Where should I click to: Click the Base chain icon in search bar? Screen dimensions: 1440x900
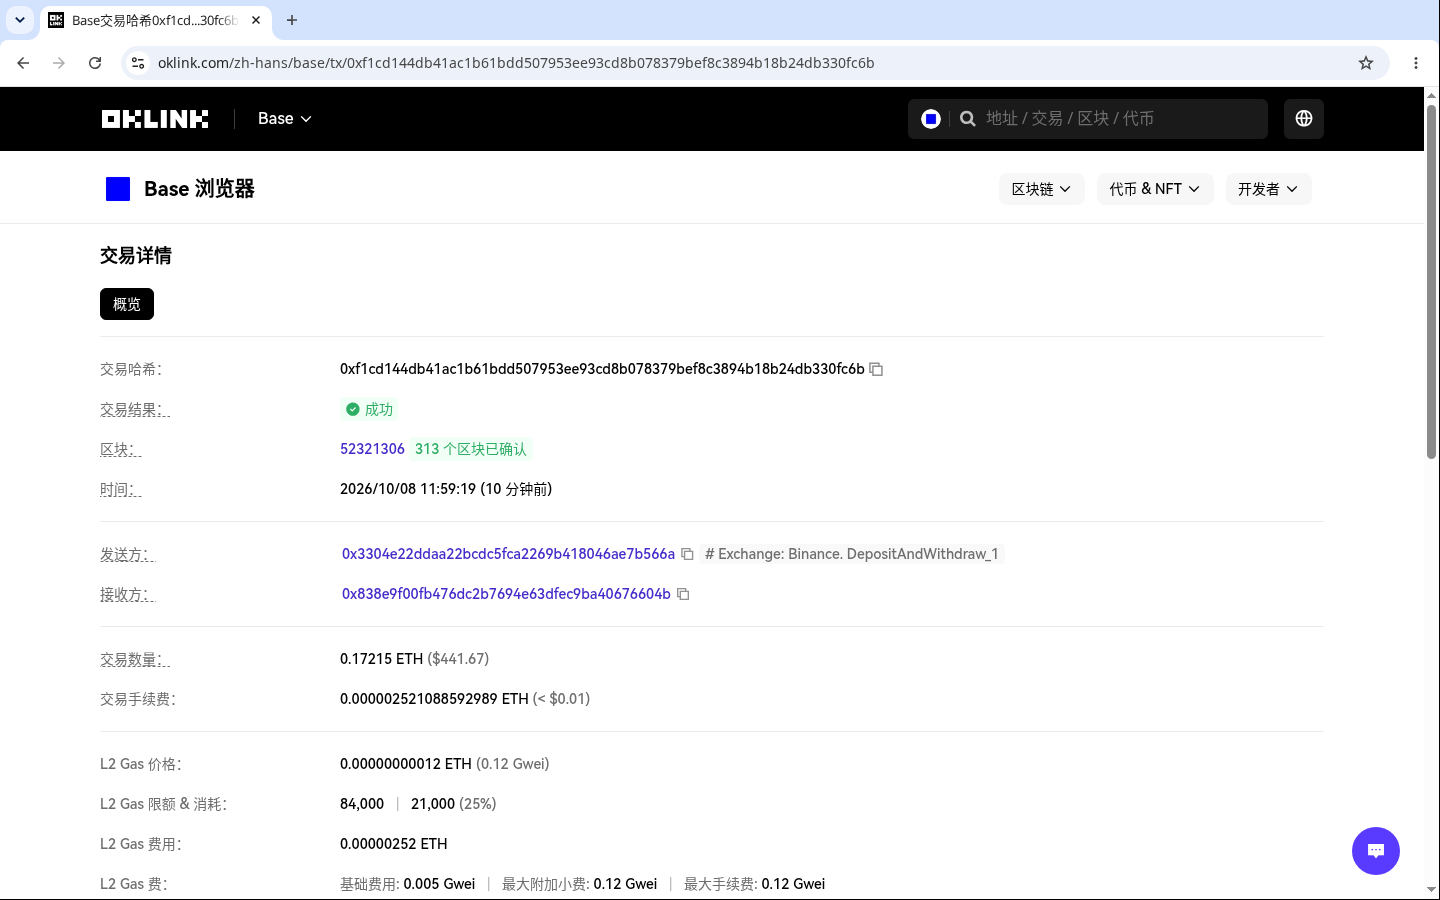click(931, 119)
